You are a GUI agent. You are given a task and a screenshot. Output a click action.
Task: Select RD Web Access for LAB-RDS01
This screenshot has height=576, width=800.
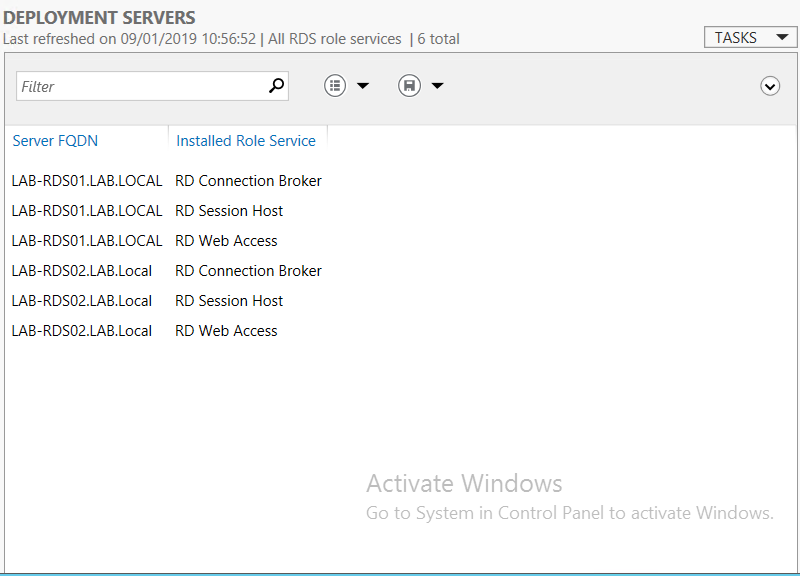pos(226,241)
